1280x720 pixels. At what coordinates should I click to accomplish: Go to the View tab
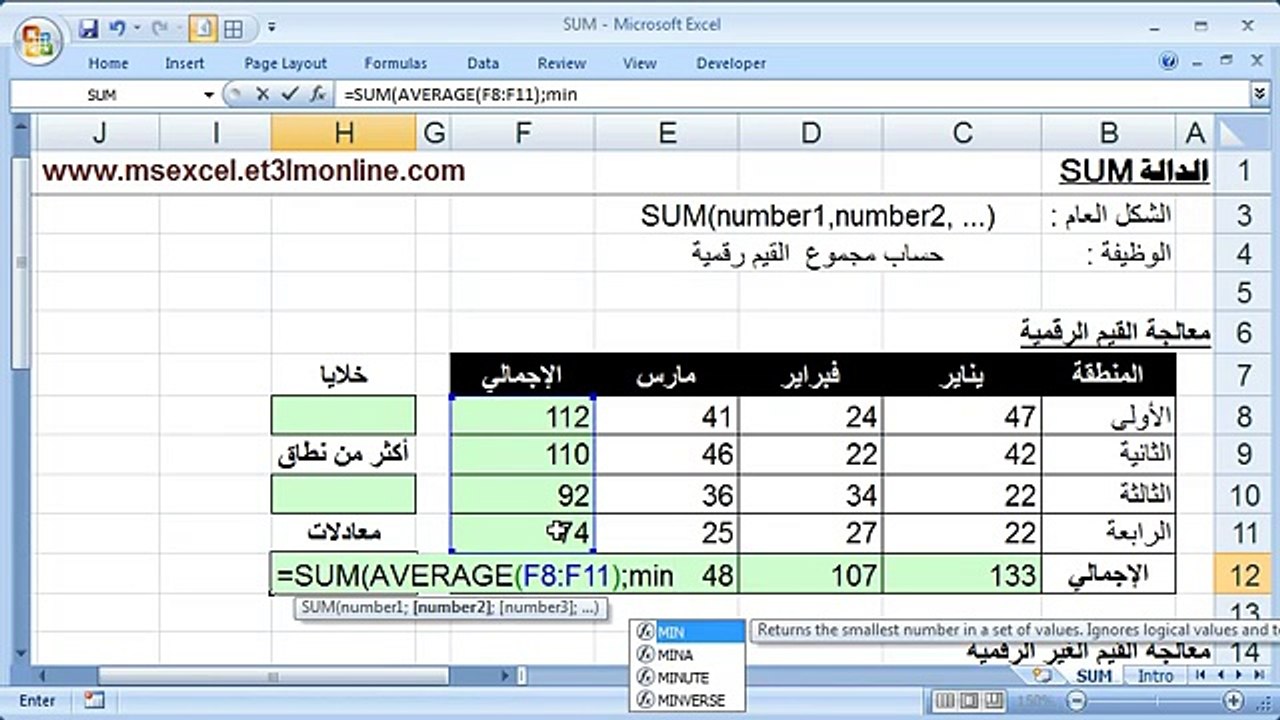pyautogui.click(x=639, y=63)
